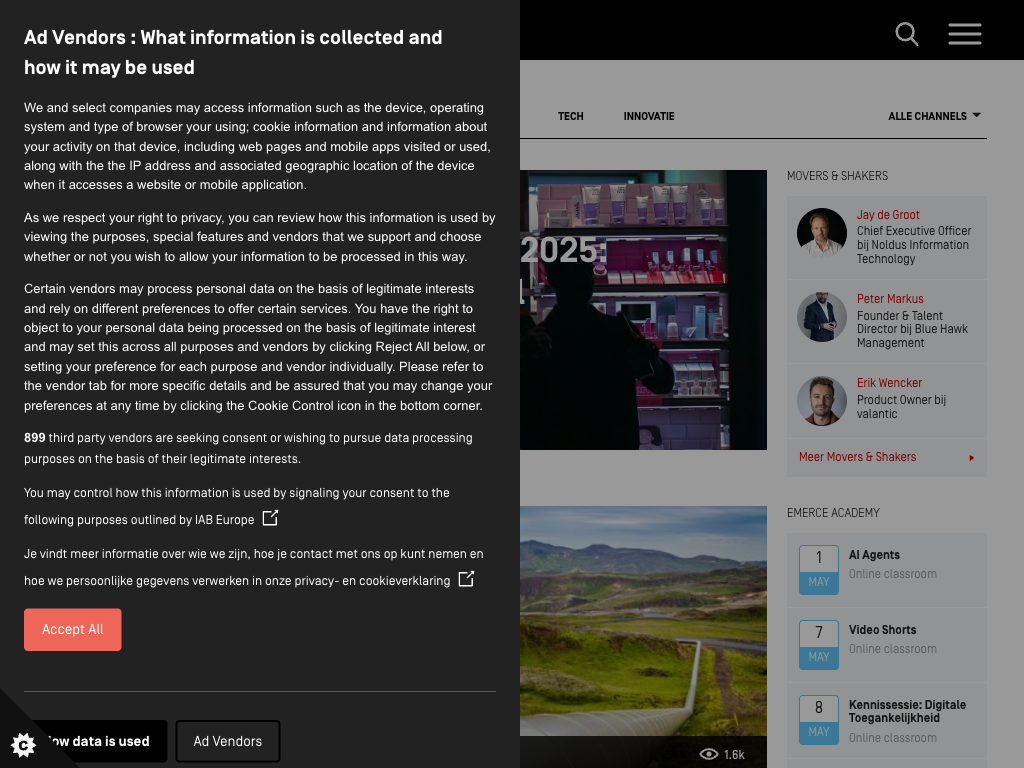Open Peter Markus profile link
Viewport: 1024px width, 768px height.
(890, 299)
